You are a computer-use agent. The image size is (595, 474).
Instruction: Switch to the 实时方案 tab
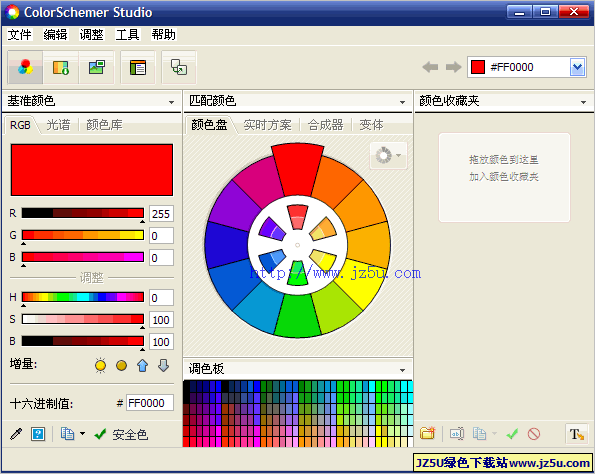point(268,124)
